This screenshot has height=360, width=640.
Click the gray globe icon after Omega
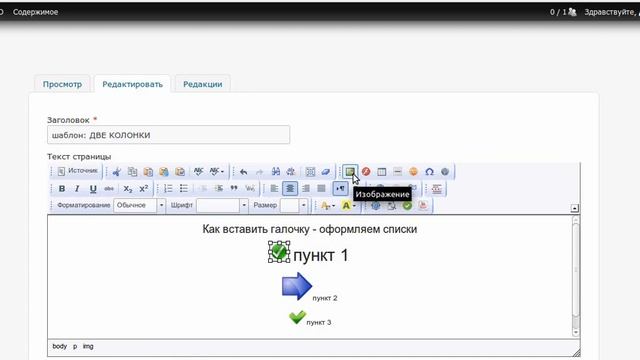click(x=445, y=172)
